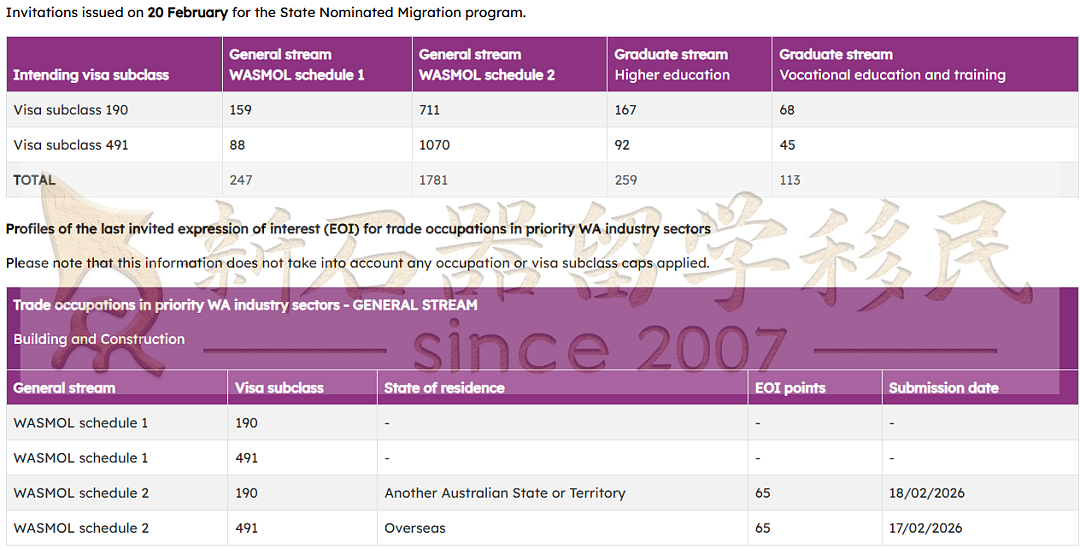Image resolution: width=1080 pixels, height=549 pixels.
Task: Click EOI points 65 in the Overseas row
Action: 762,528
